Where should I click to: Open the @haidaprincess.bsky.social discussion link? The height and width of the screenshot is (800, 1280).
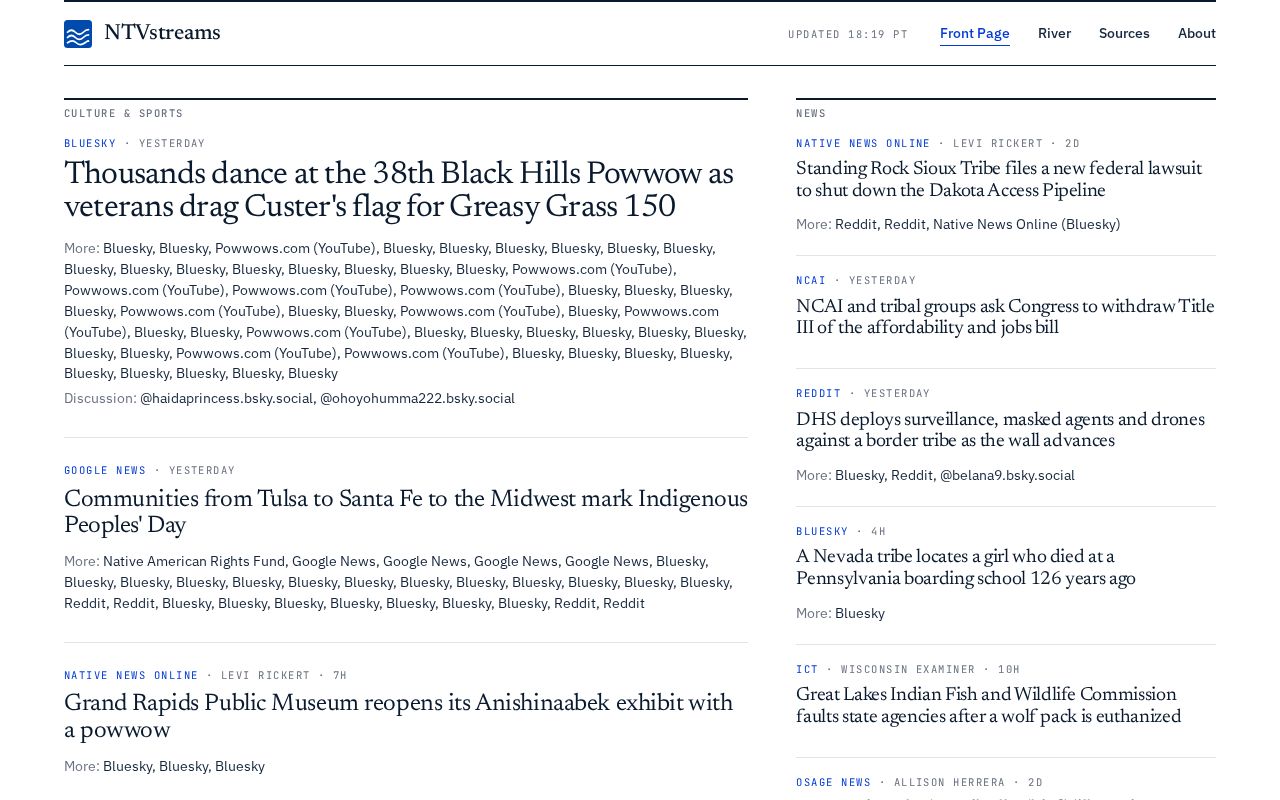point(226,398)
